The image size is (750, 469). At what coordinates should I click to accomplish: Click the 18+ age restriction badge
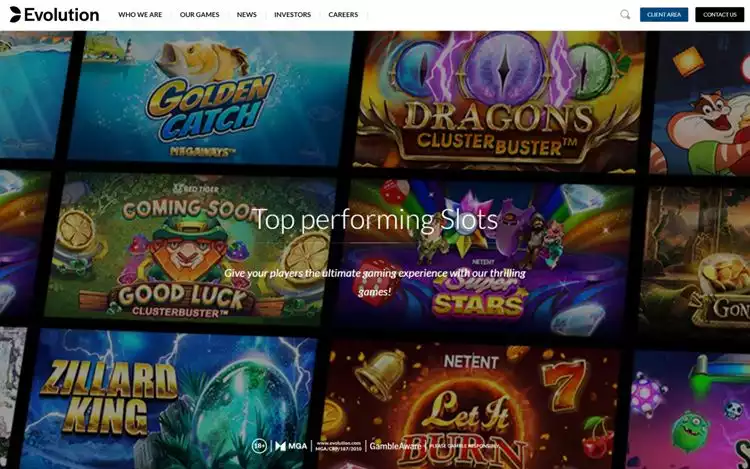click(259, 446)
